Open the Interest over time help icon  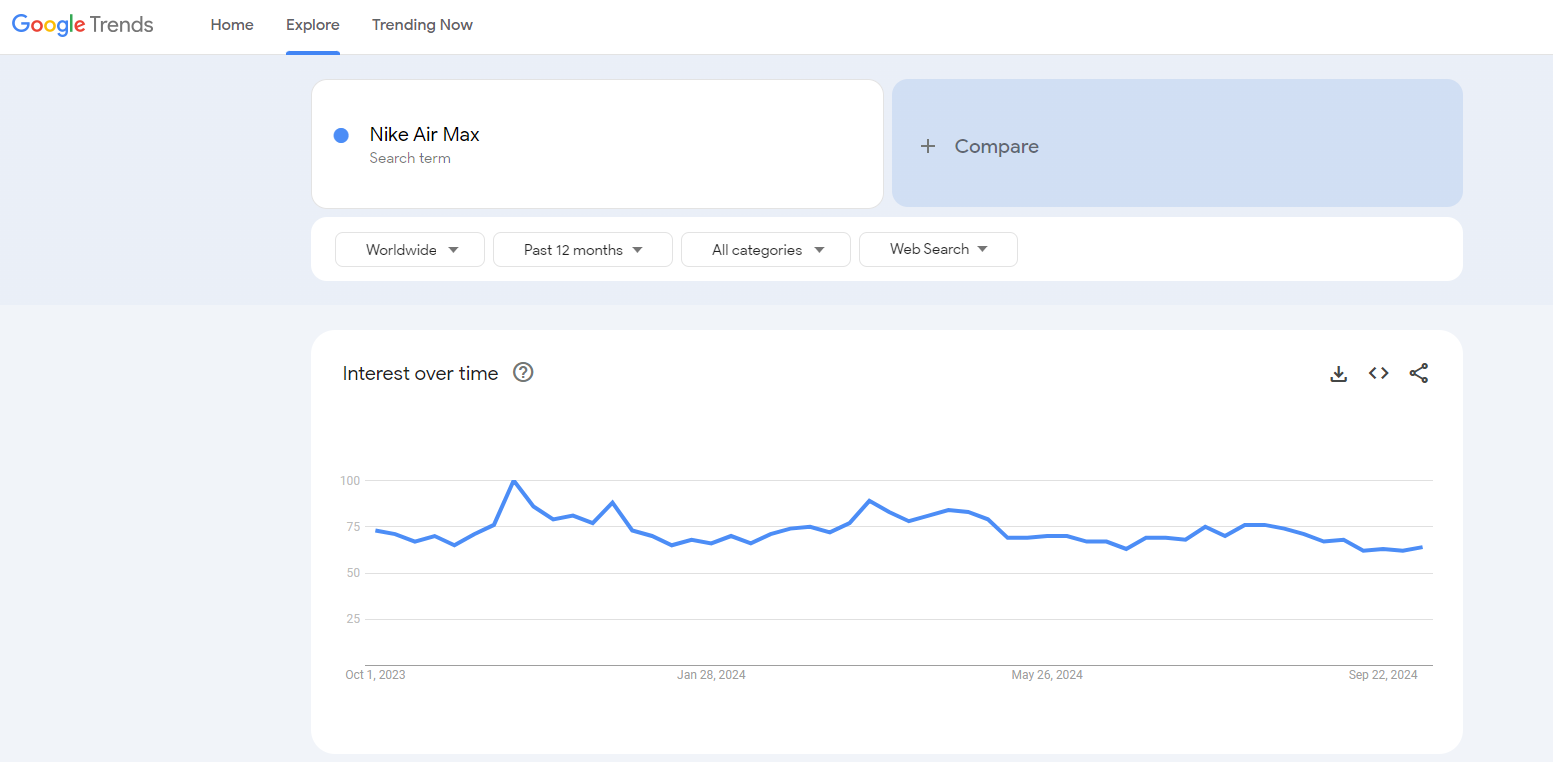523,372
